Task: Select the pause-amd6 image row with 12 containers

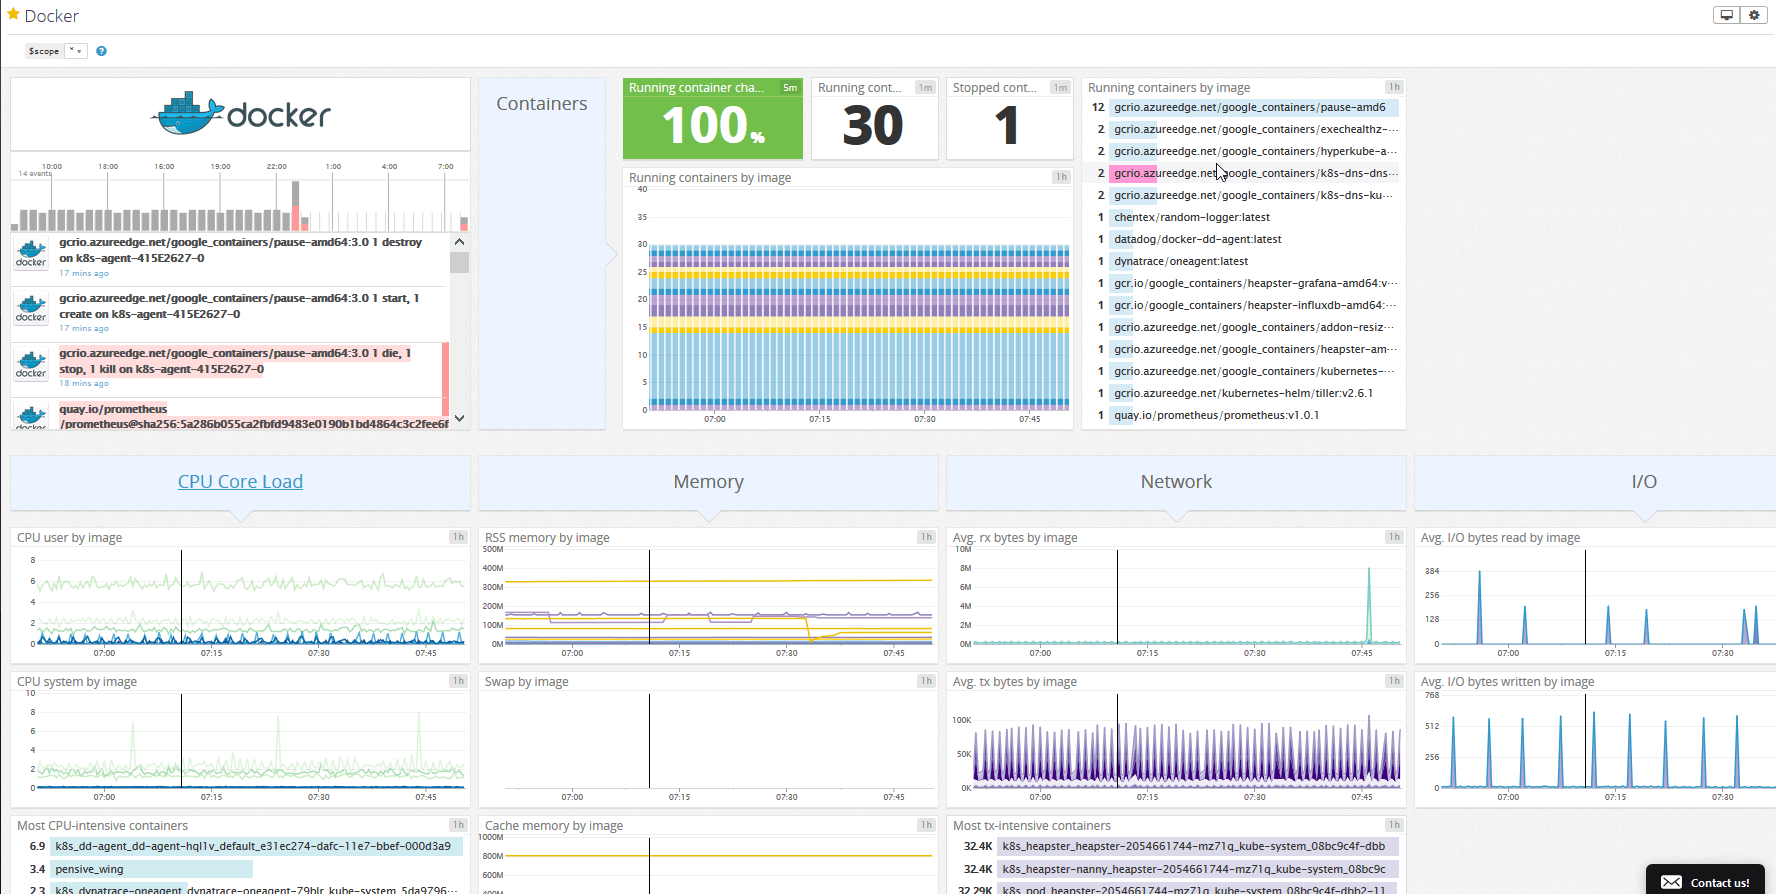Action: click(x=1243, y=107)
